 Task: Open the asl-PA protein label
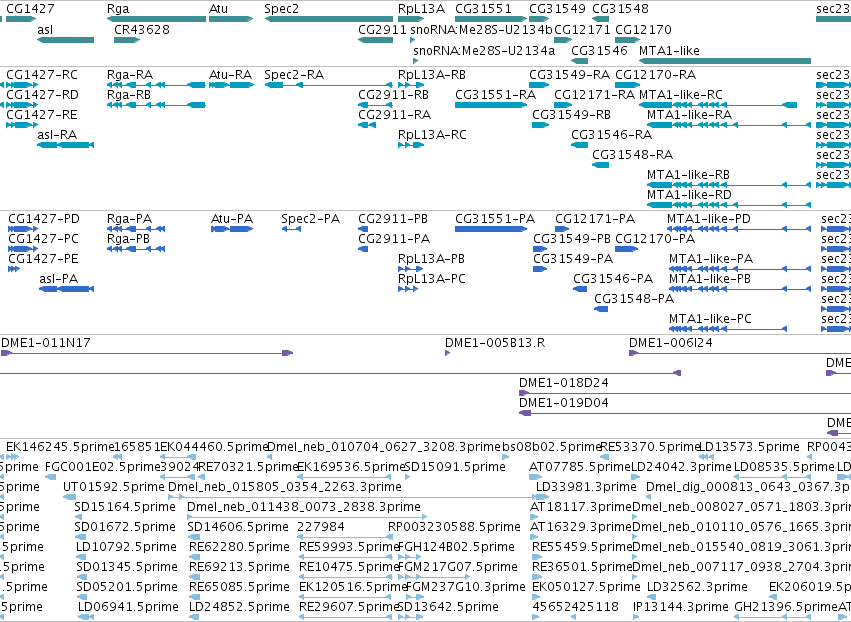click(x=59, y=279)
